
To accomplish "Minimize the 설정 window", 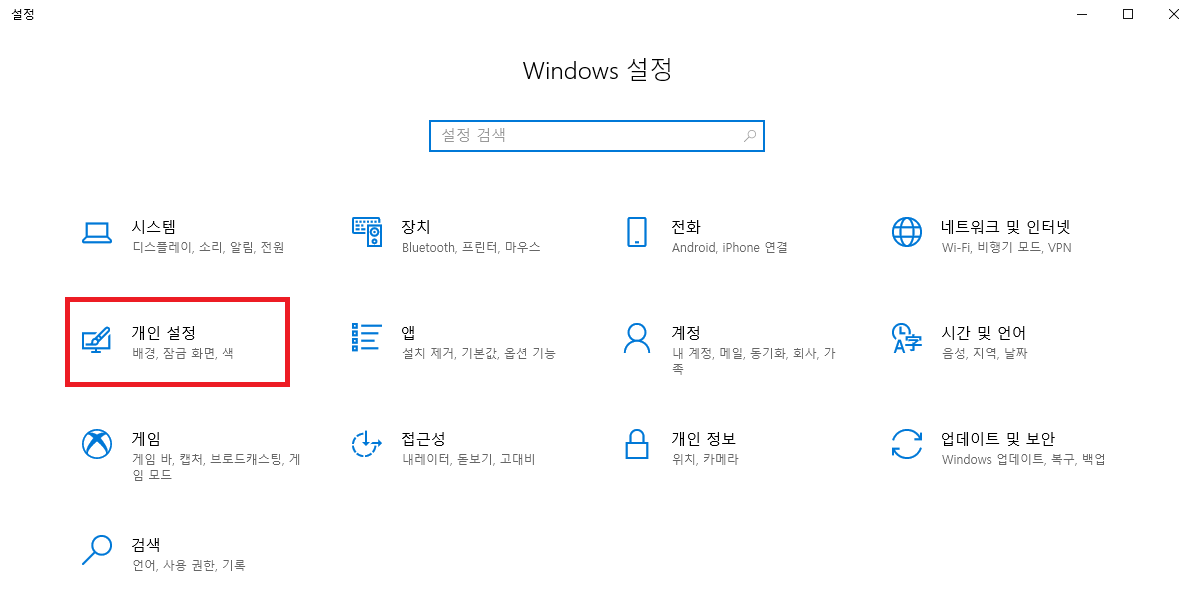I will pyautogui.click(x=1082, y=14).
